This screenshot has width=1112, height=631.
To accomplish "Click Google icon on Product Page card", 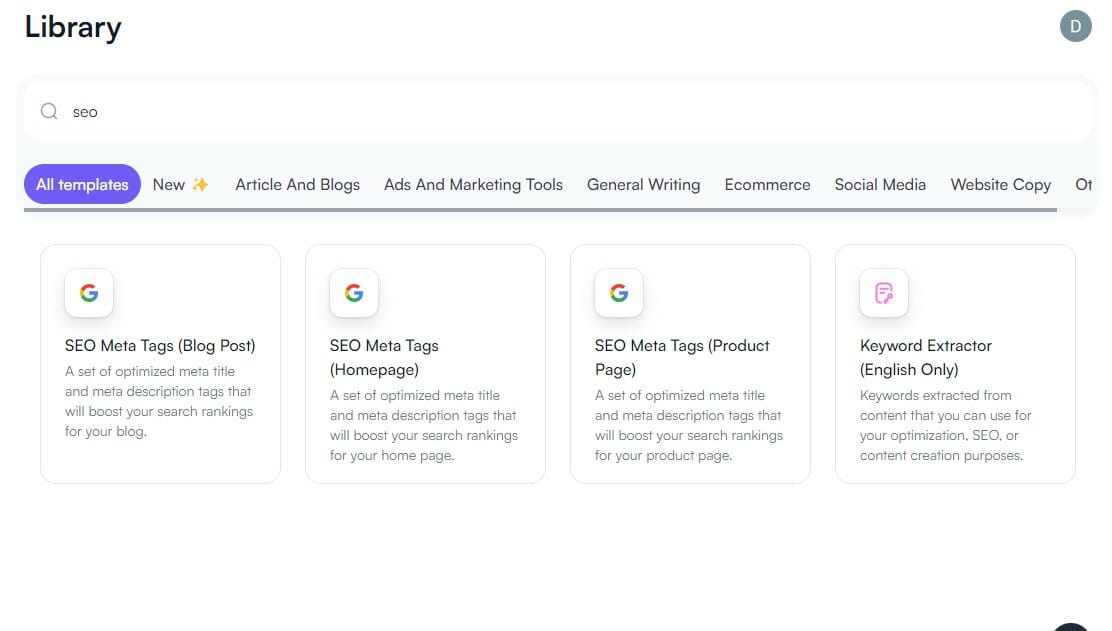I will [x=619, y=293].
